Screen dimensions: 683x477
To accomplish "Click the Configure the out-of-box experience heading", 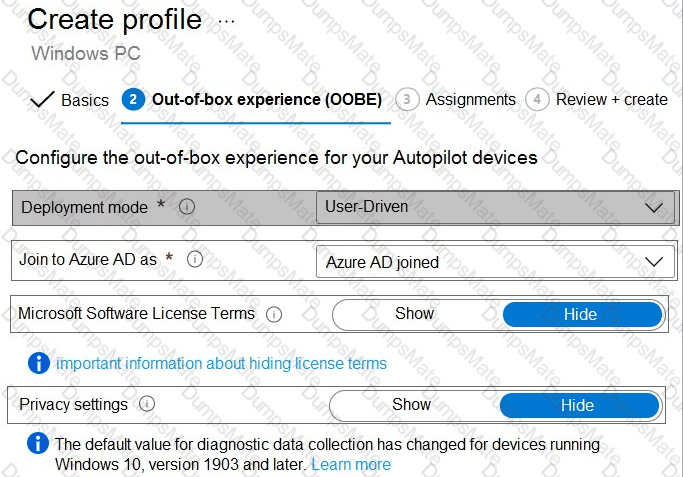I will point(277,158).
